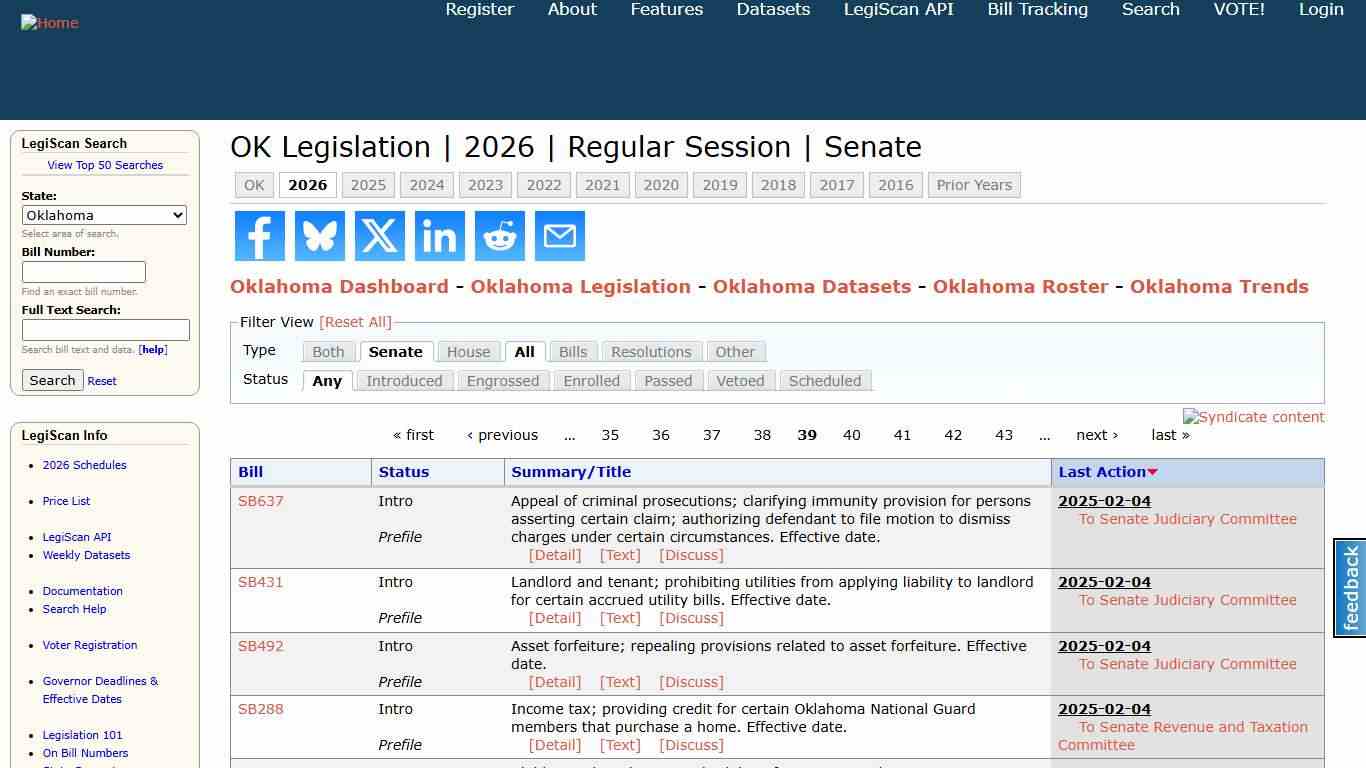Open the SB637 bill link

[260, 501]
